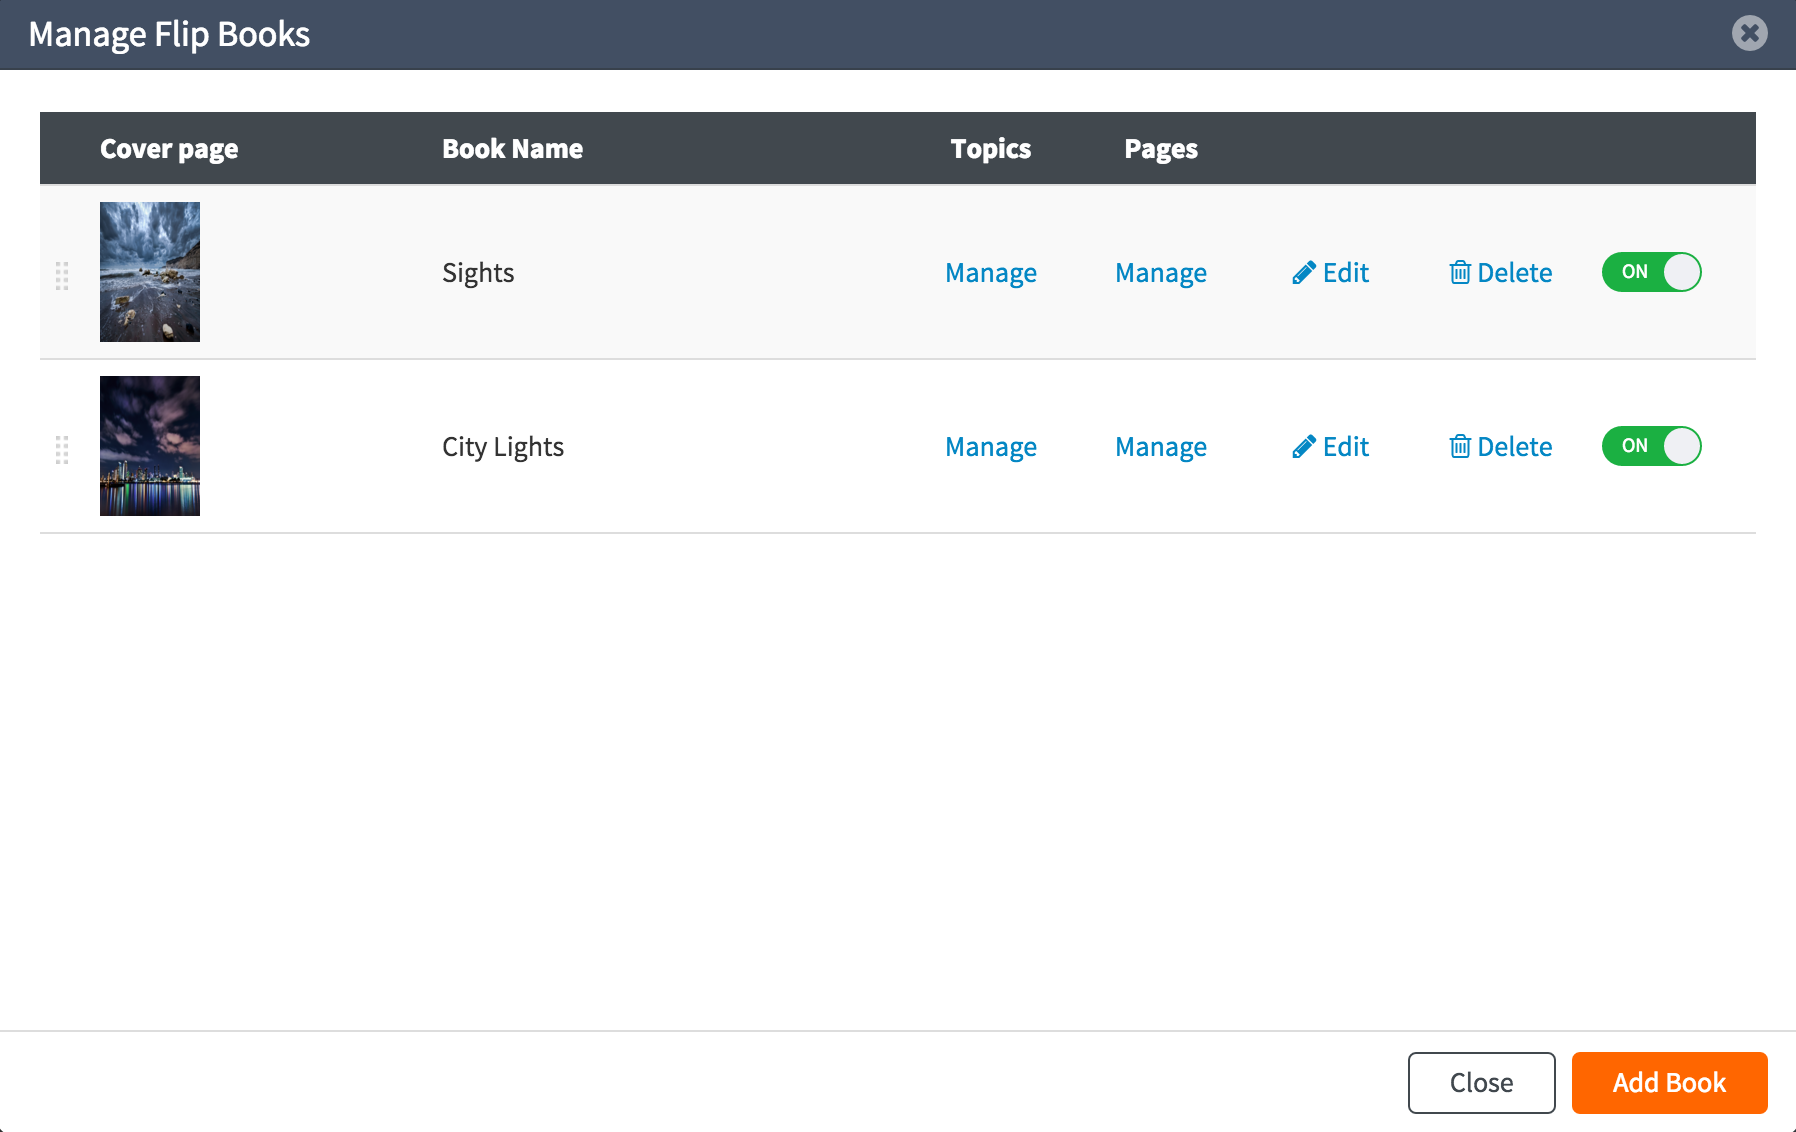
Task: Open pages management for City Lights
Action: click(x=1160, y=447)
